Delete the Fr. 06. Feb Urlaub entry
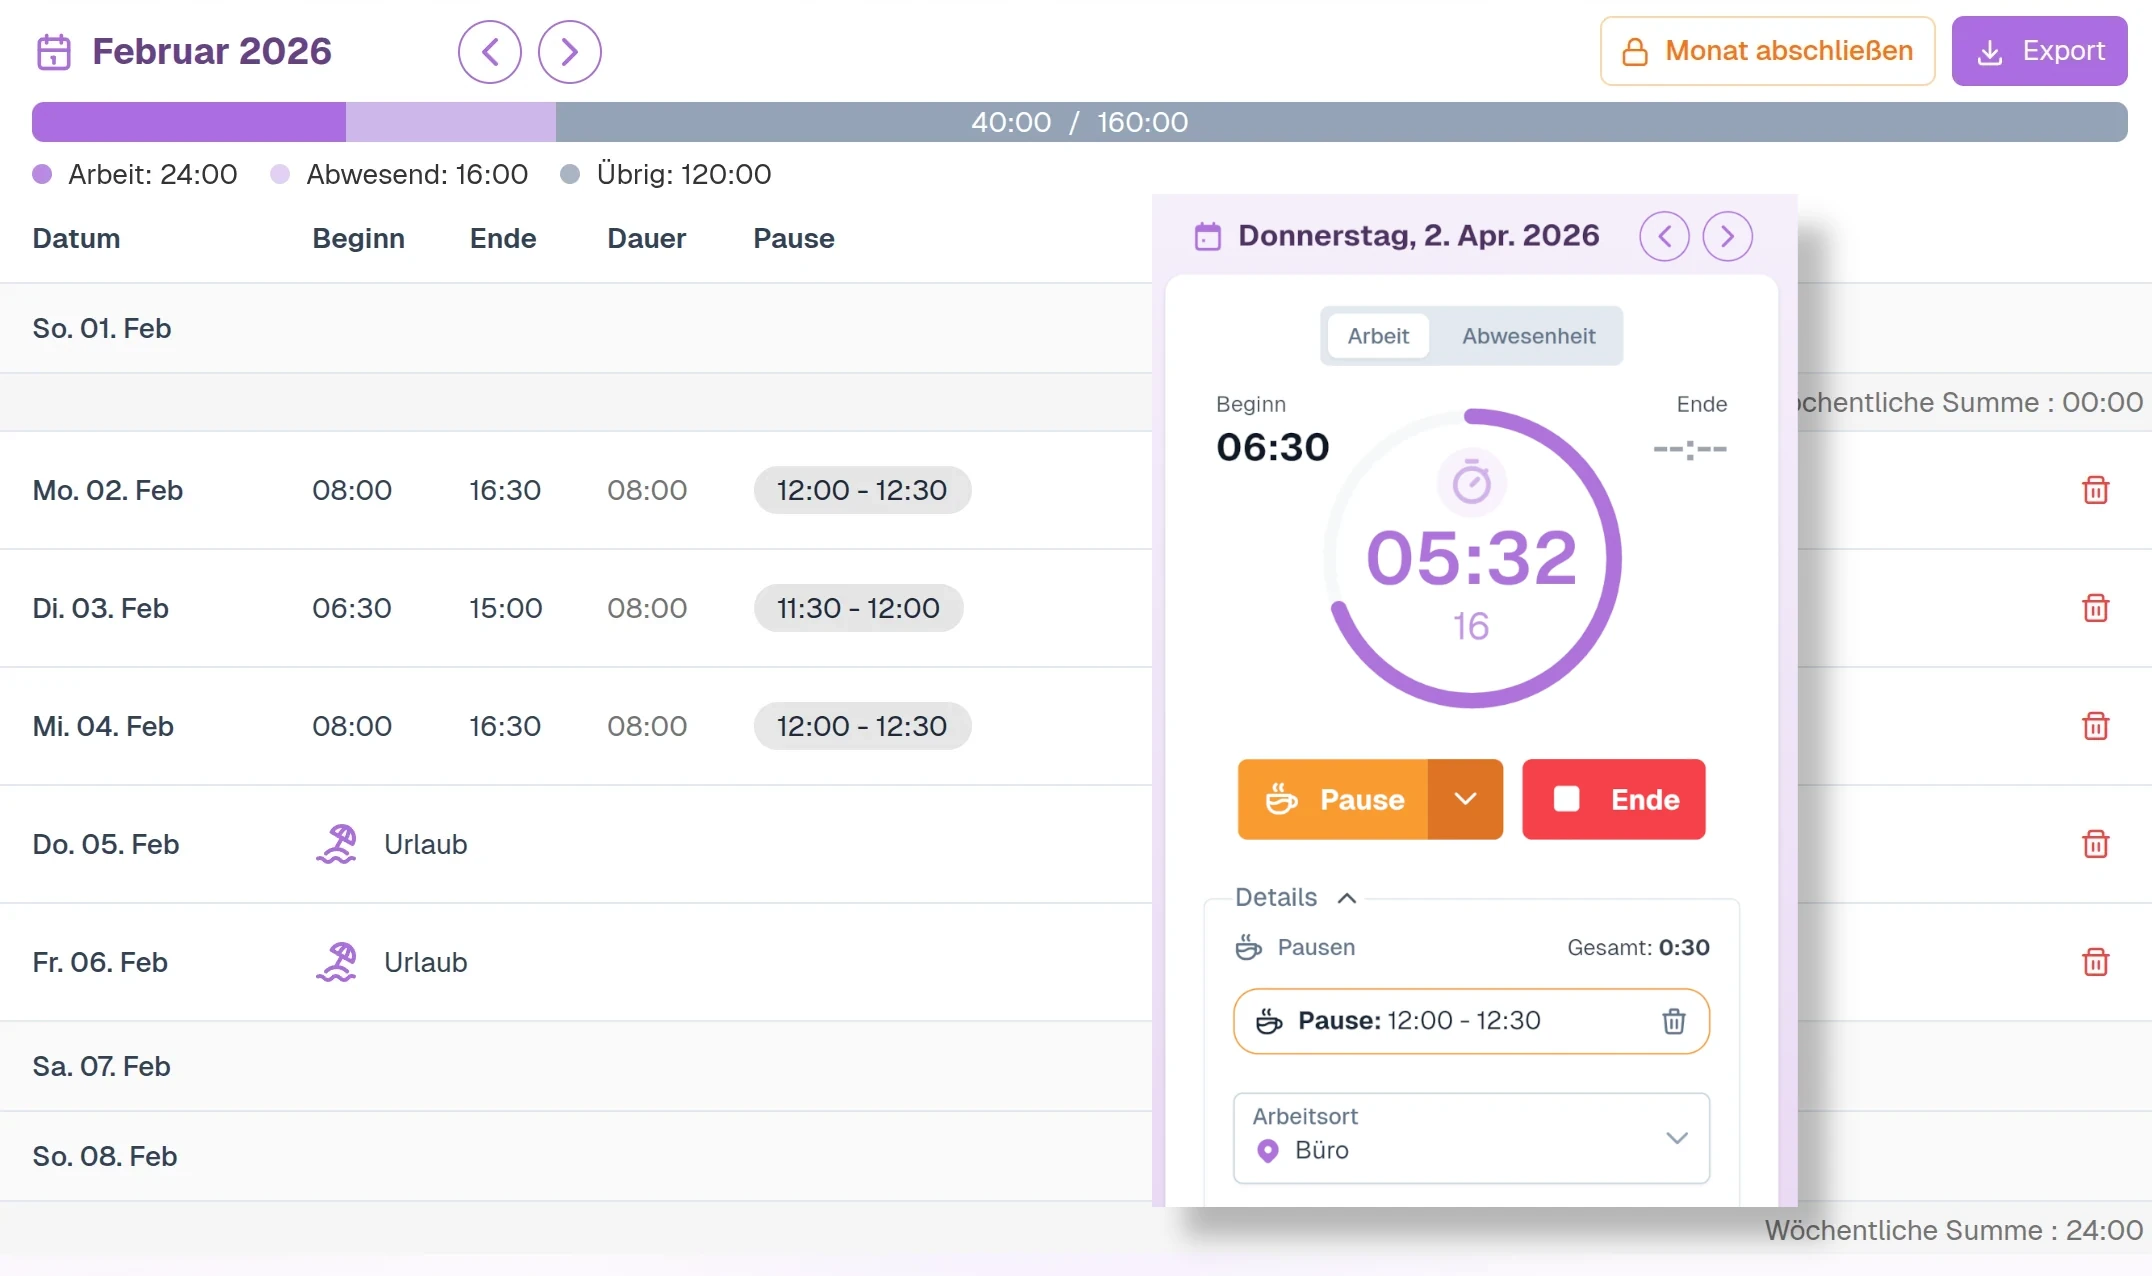 pyautogui.click(x=2096, y=962)
